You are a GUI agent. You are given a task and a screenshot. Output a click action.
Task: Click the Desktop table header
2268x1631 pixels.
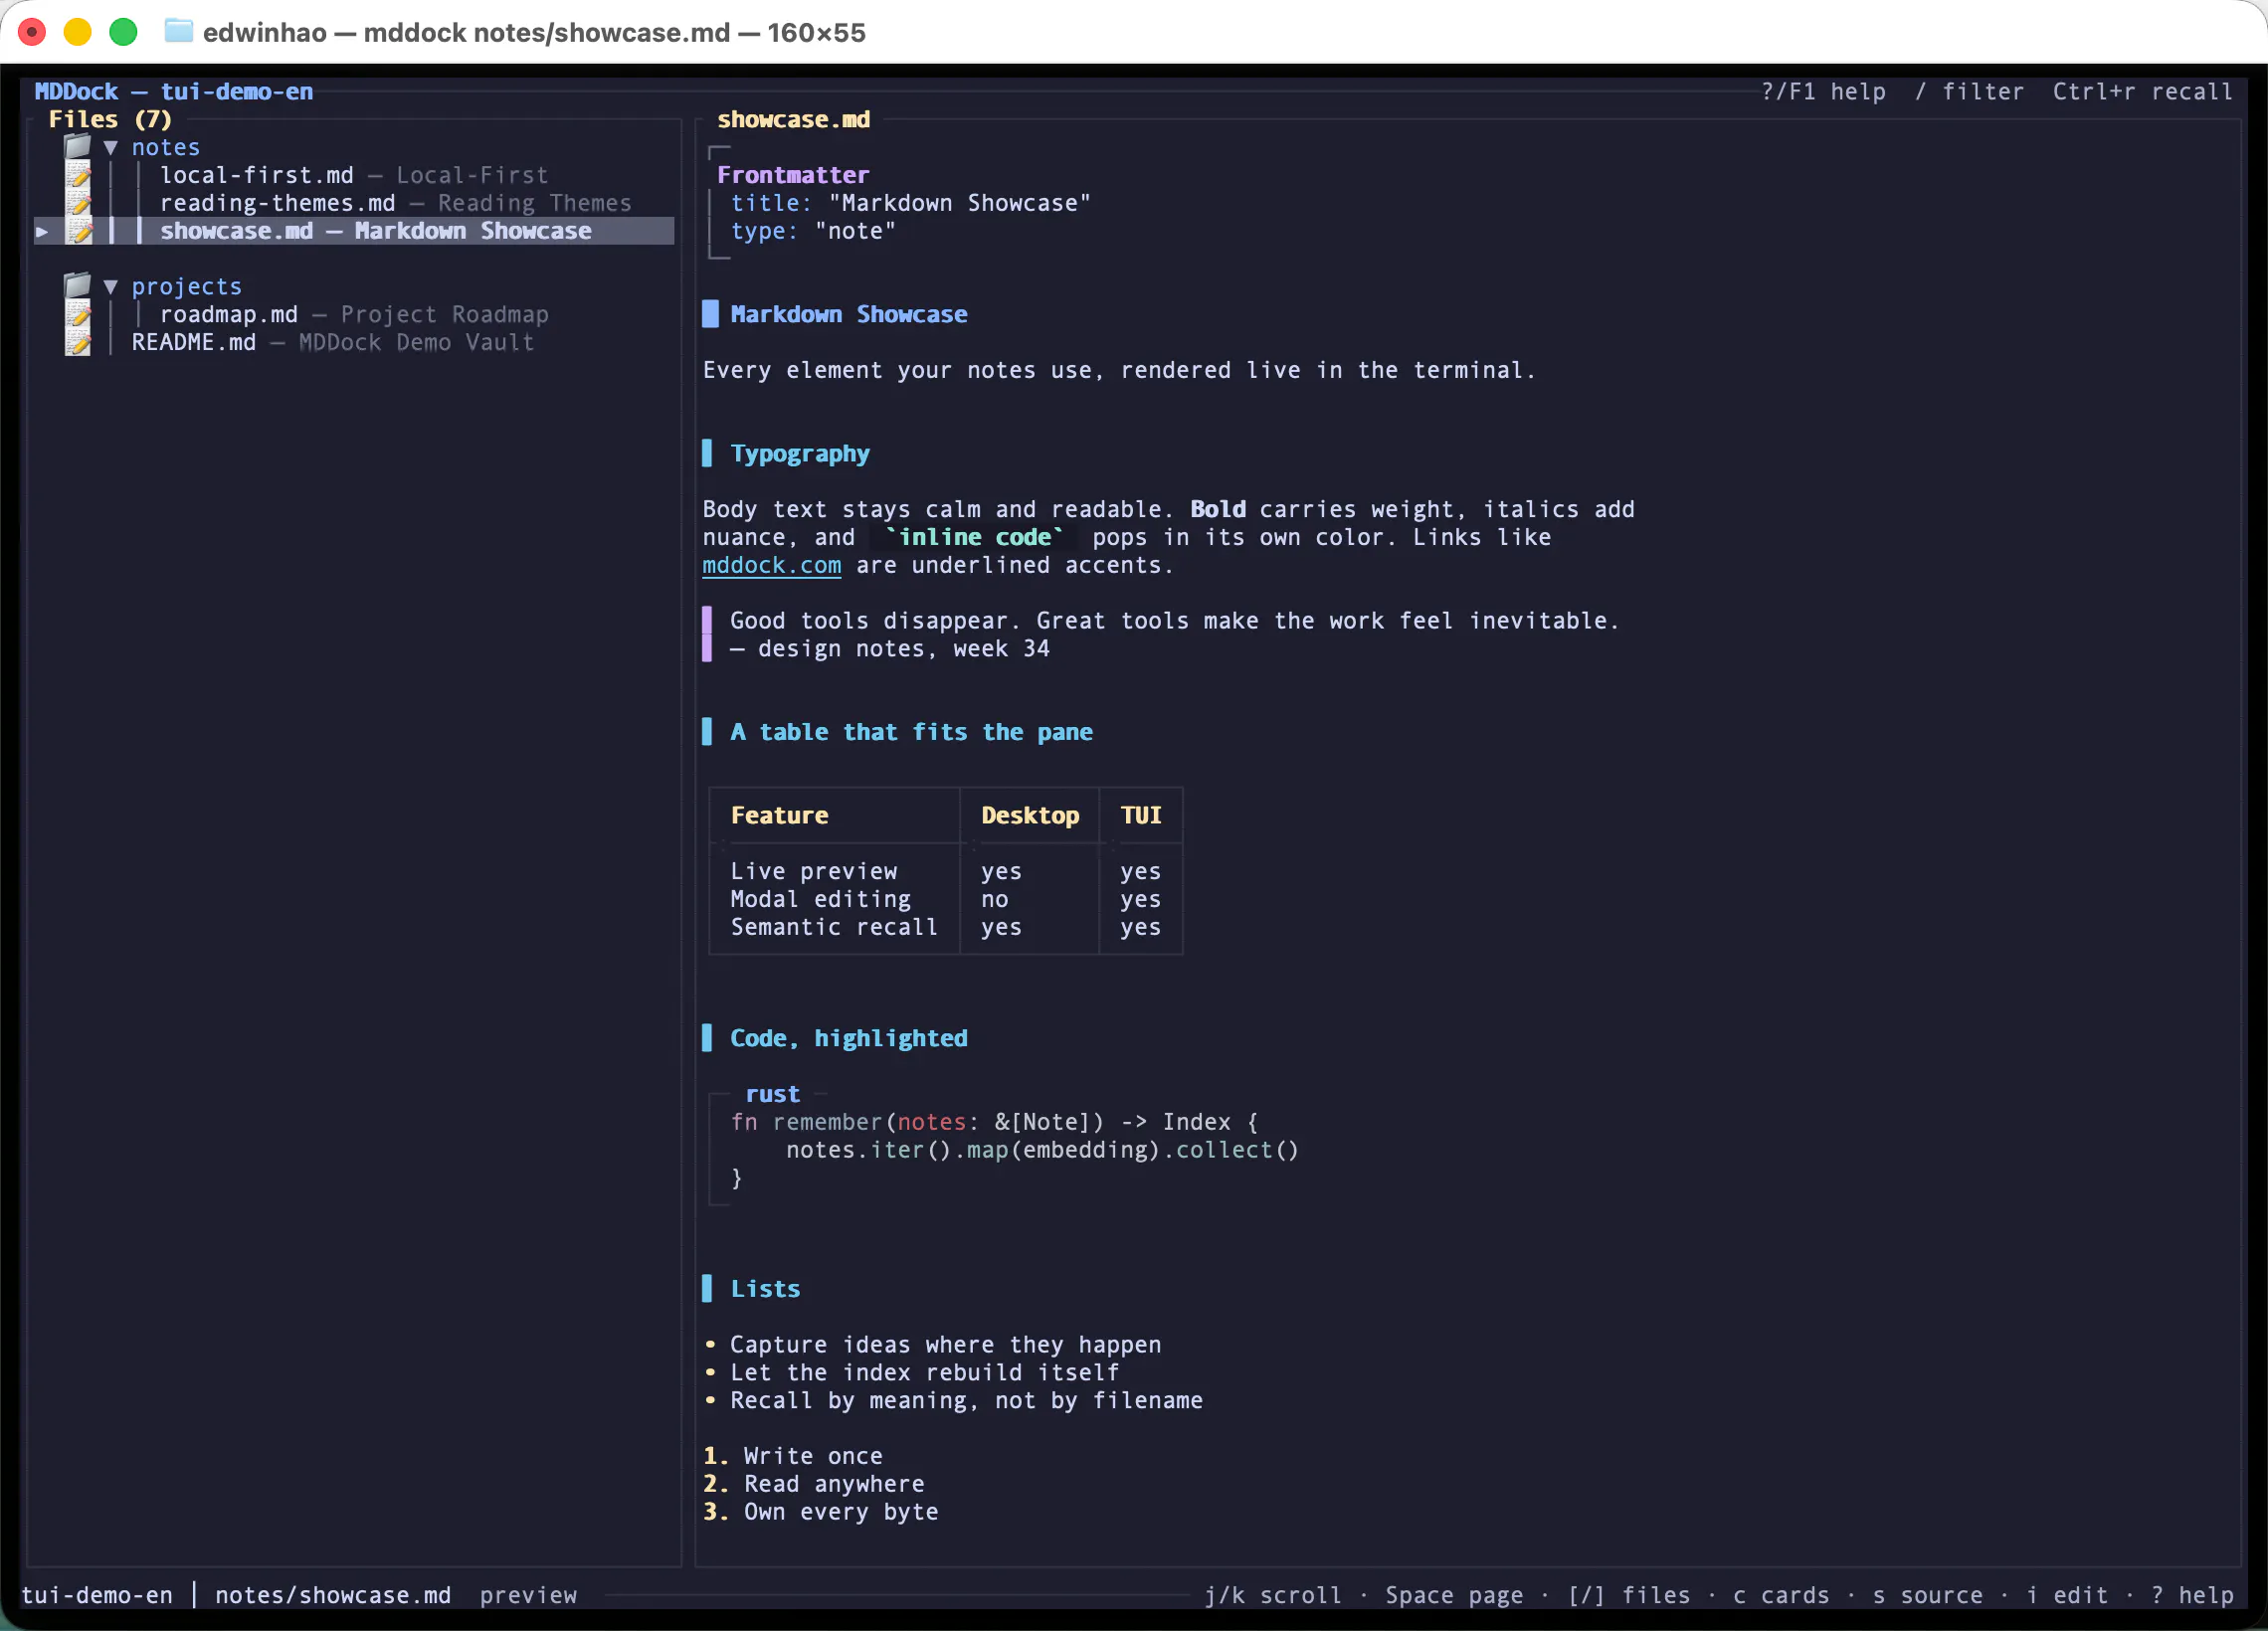point(1030,815)
